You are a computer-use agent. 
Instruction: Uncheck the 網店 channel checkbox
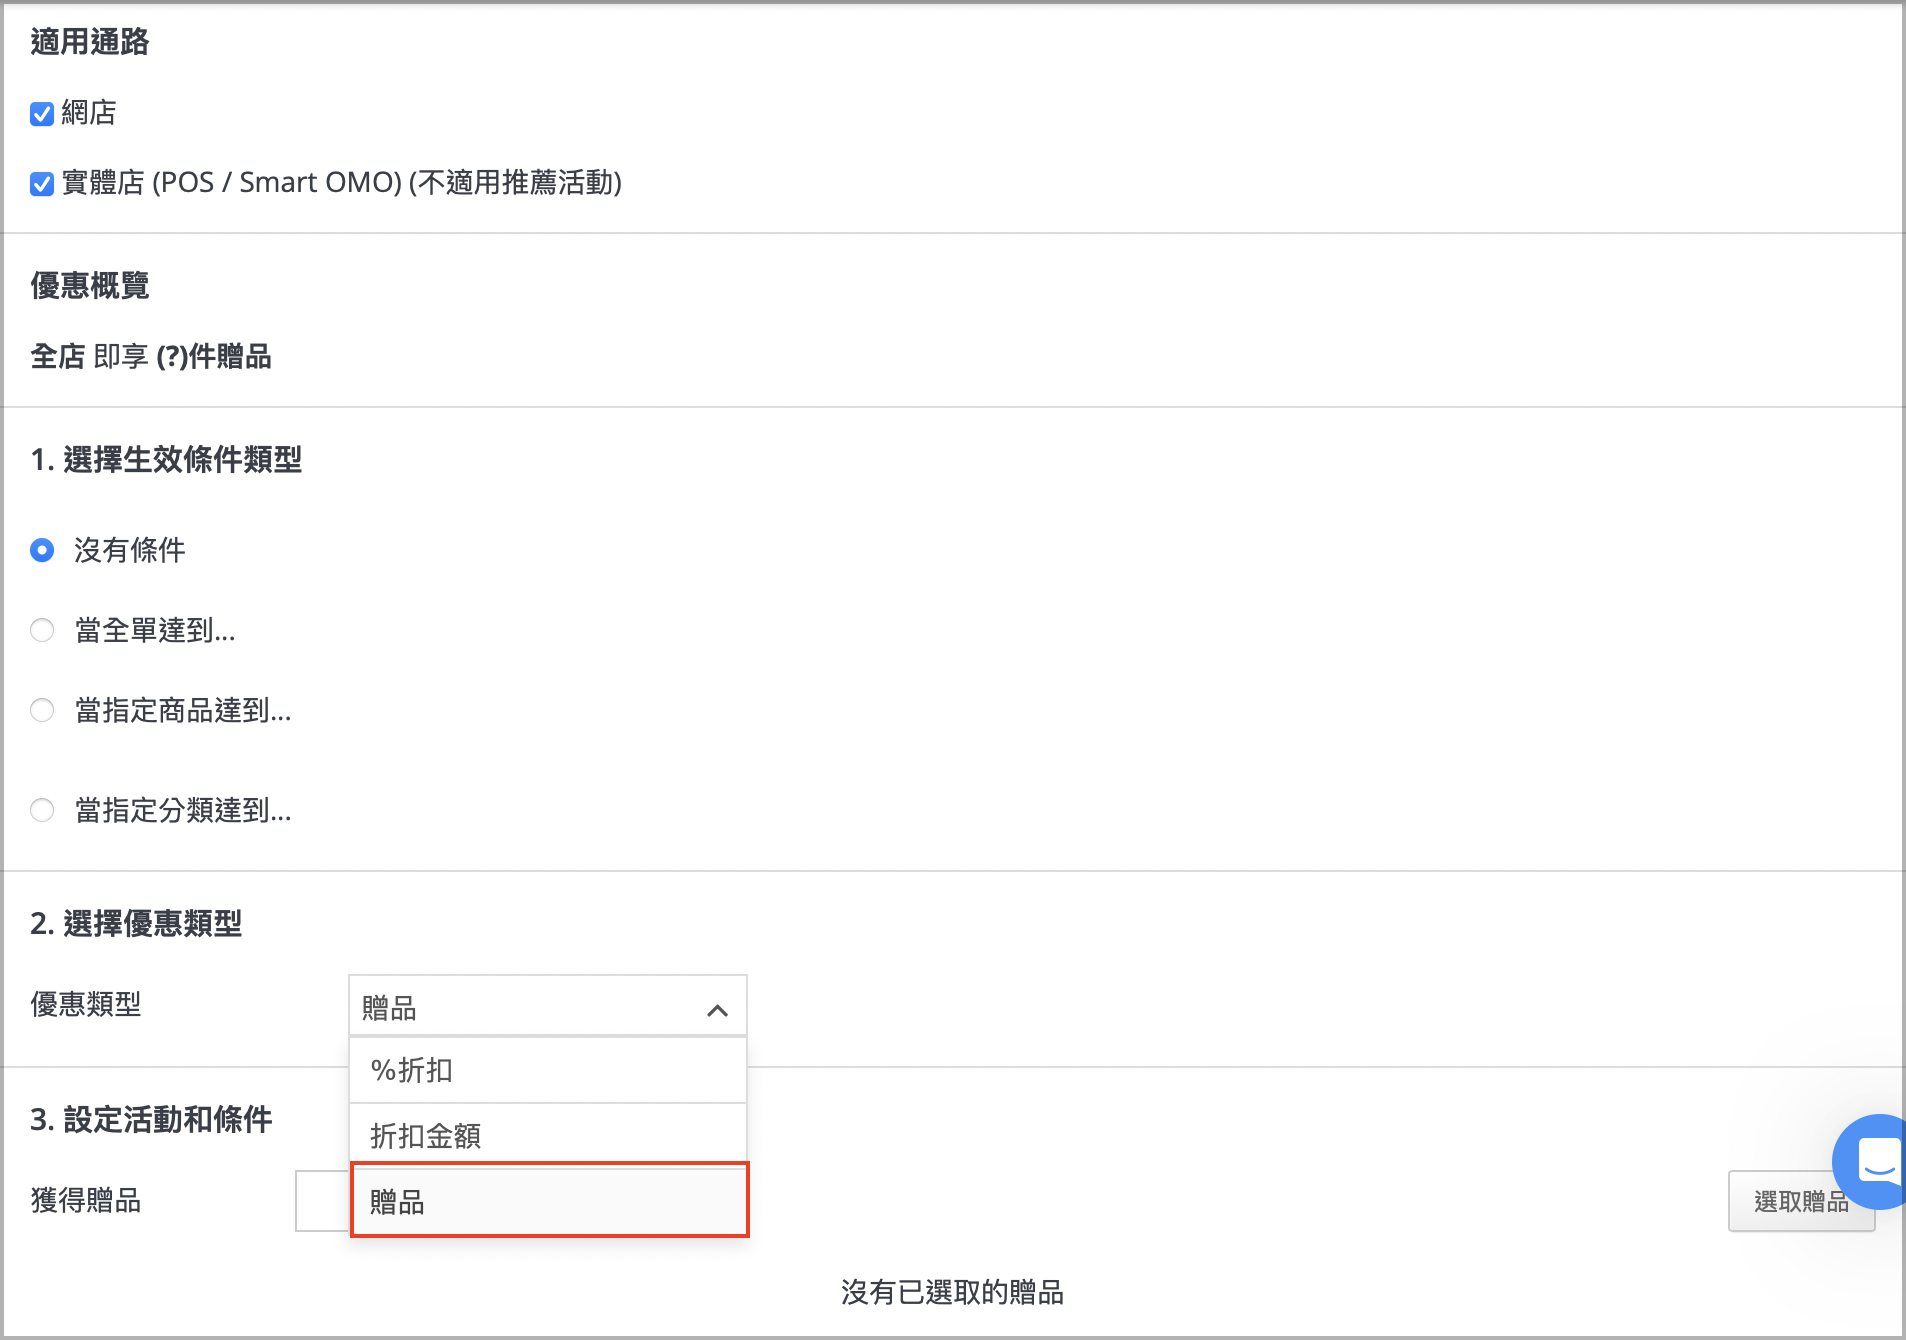click(42, 114)
